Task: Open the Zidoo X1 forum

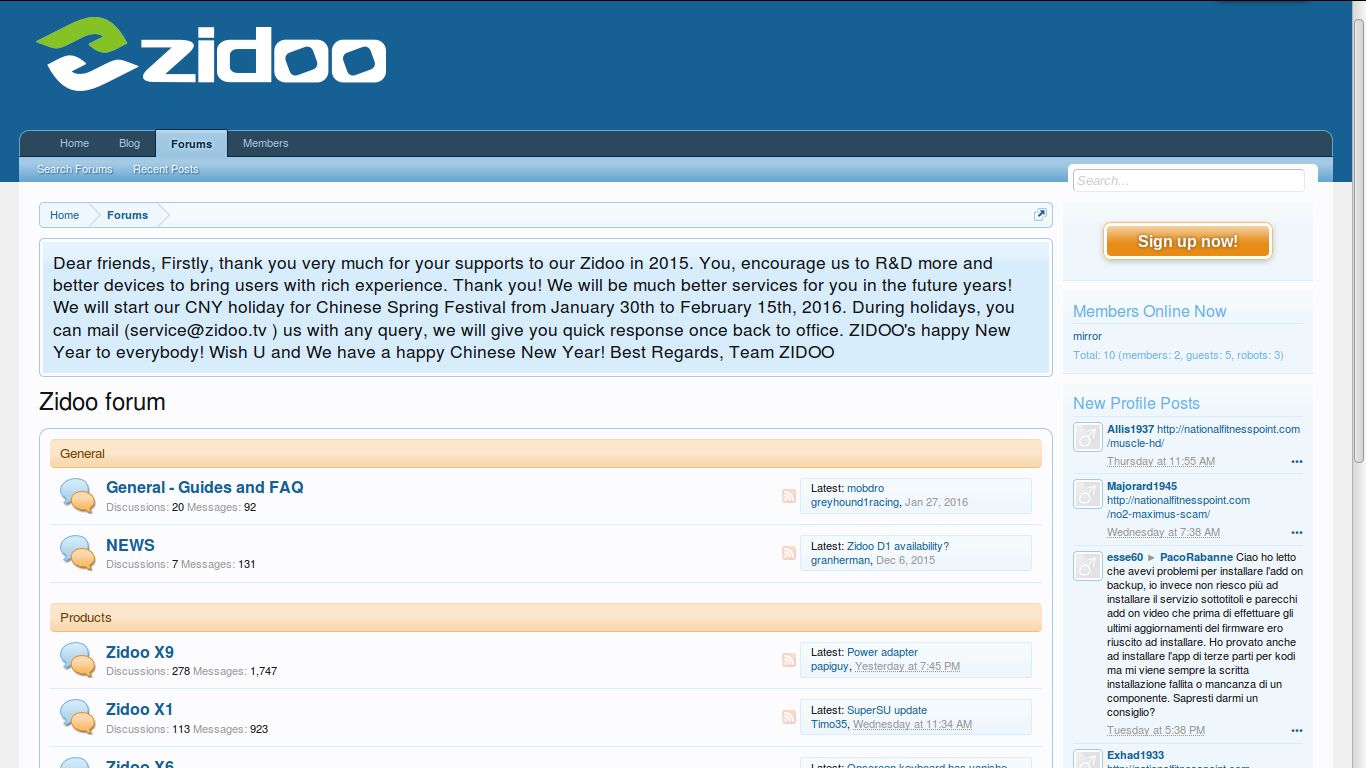Action: 140,709
